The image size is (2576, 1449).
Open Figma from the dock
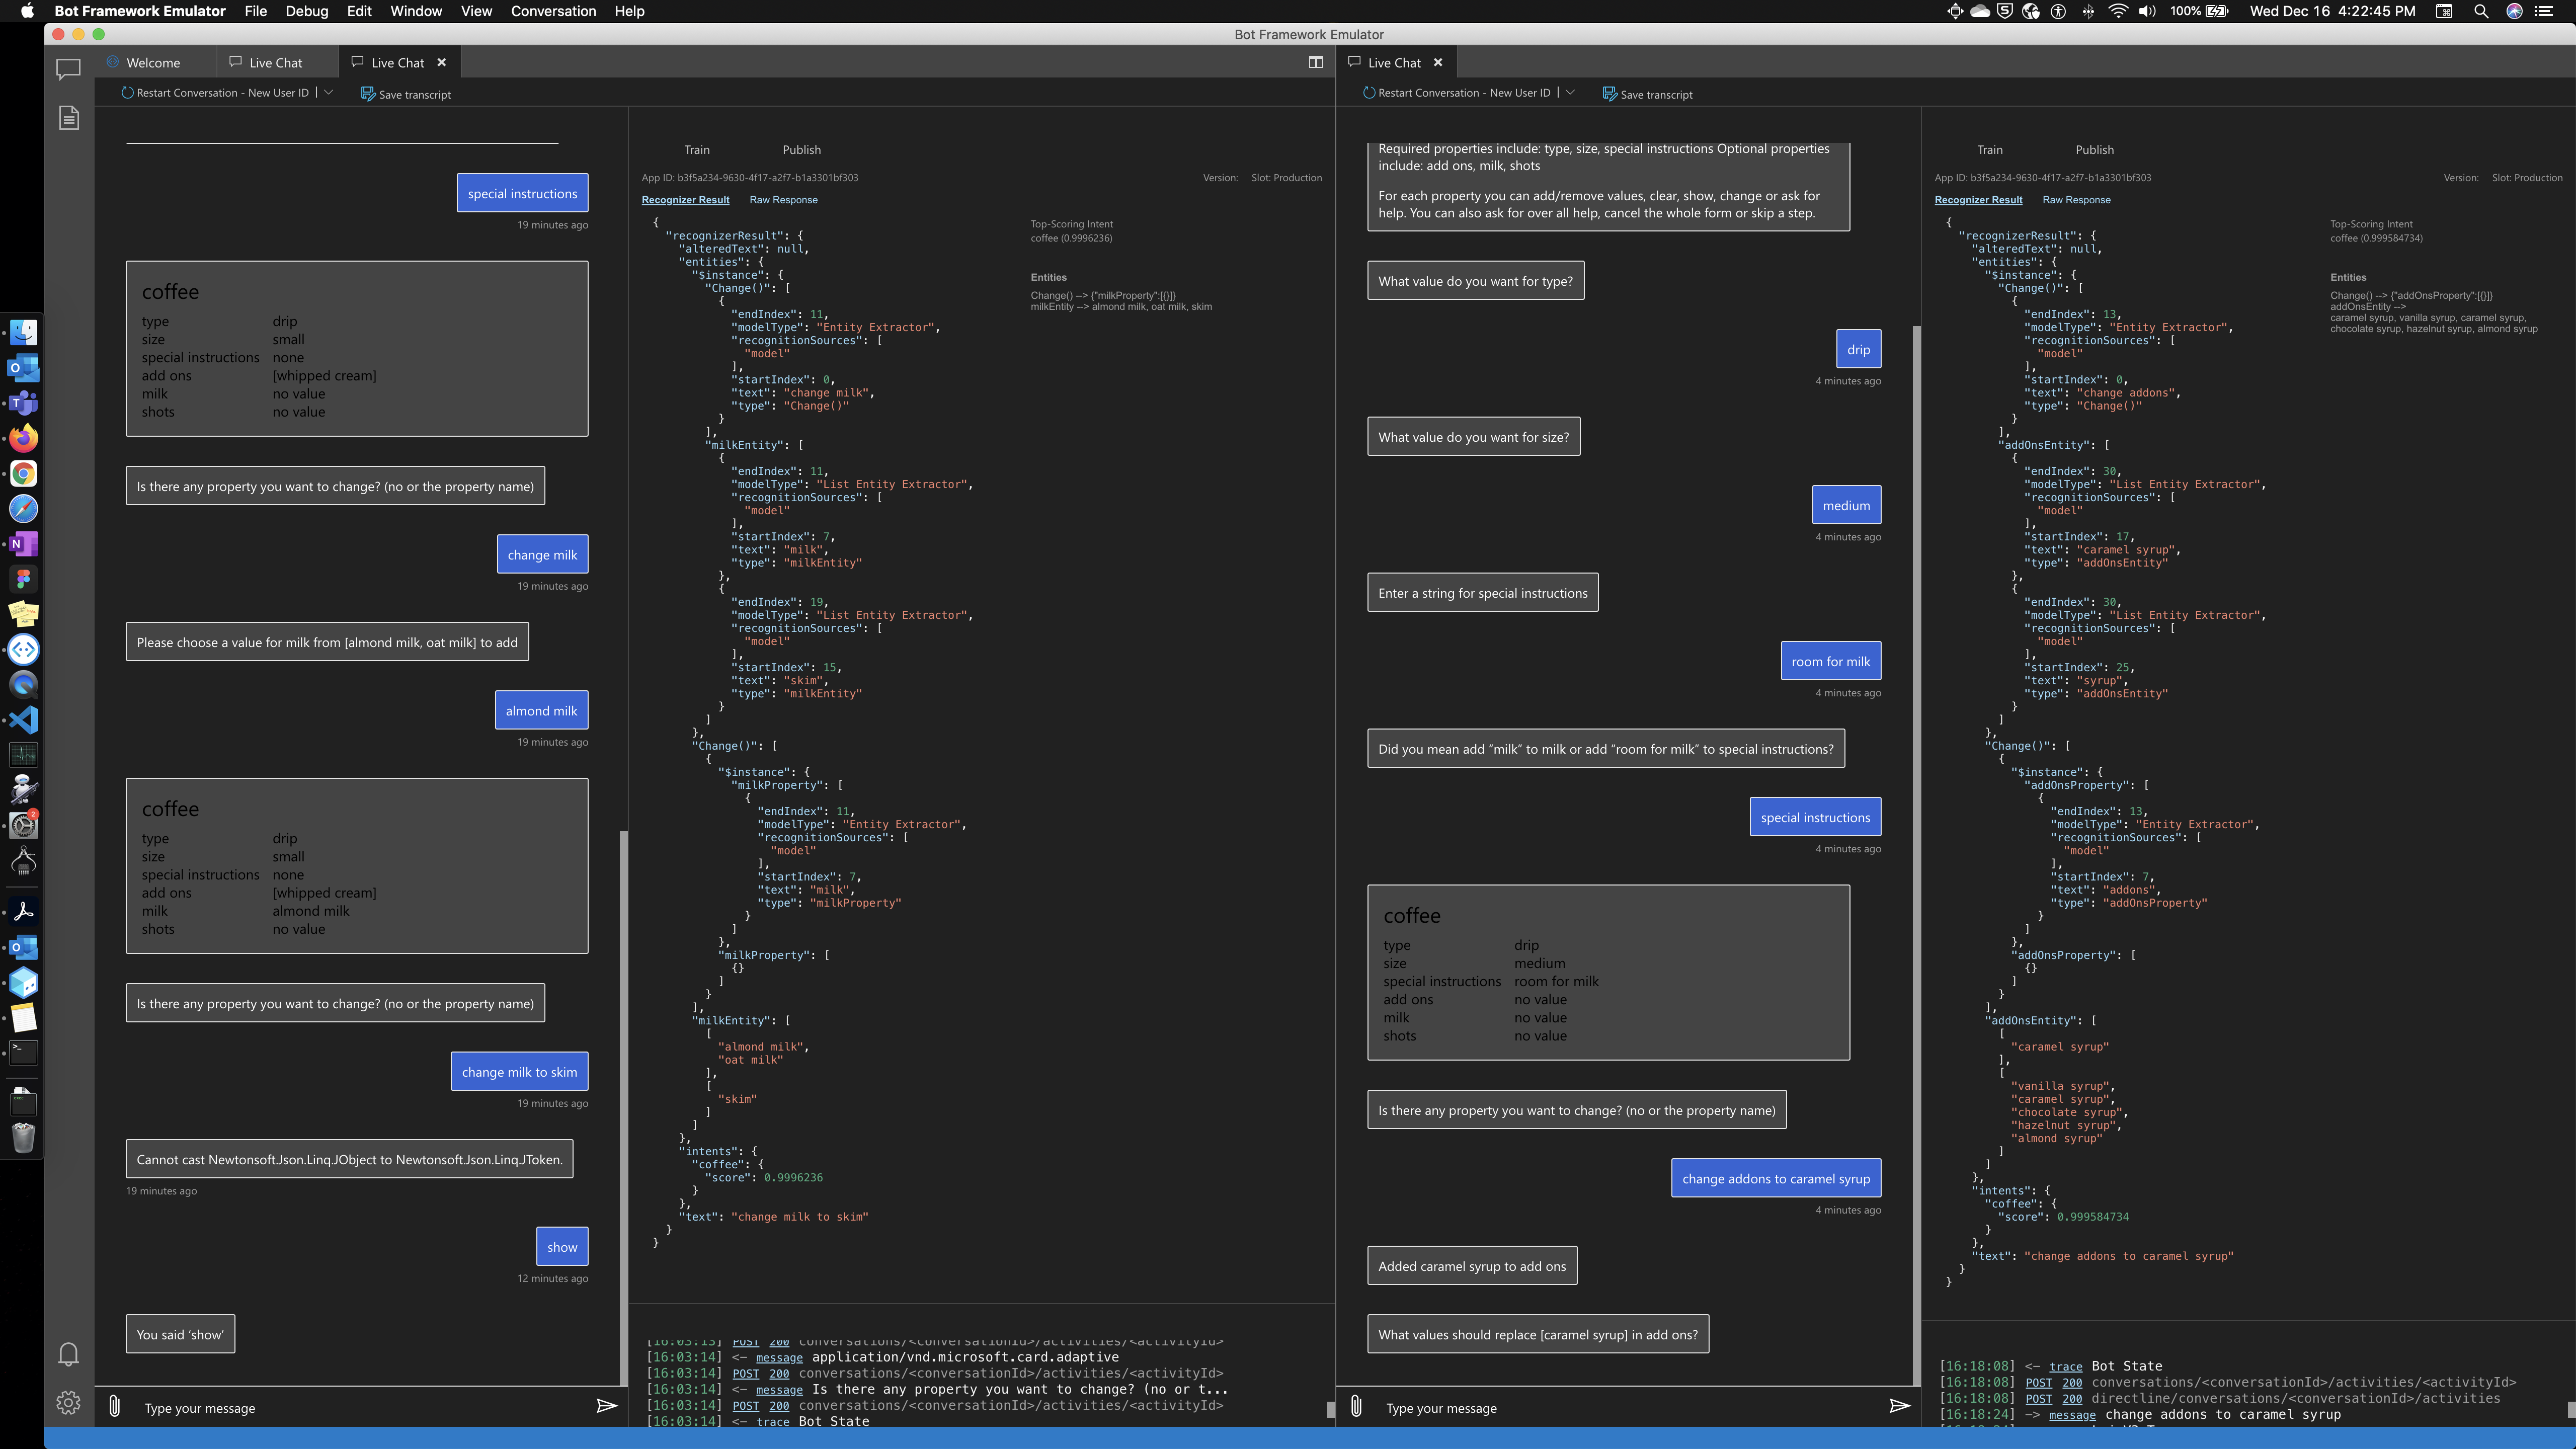(23, 578)
